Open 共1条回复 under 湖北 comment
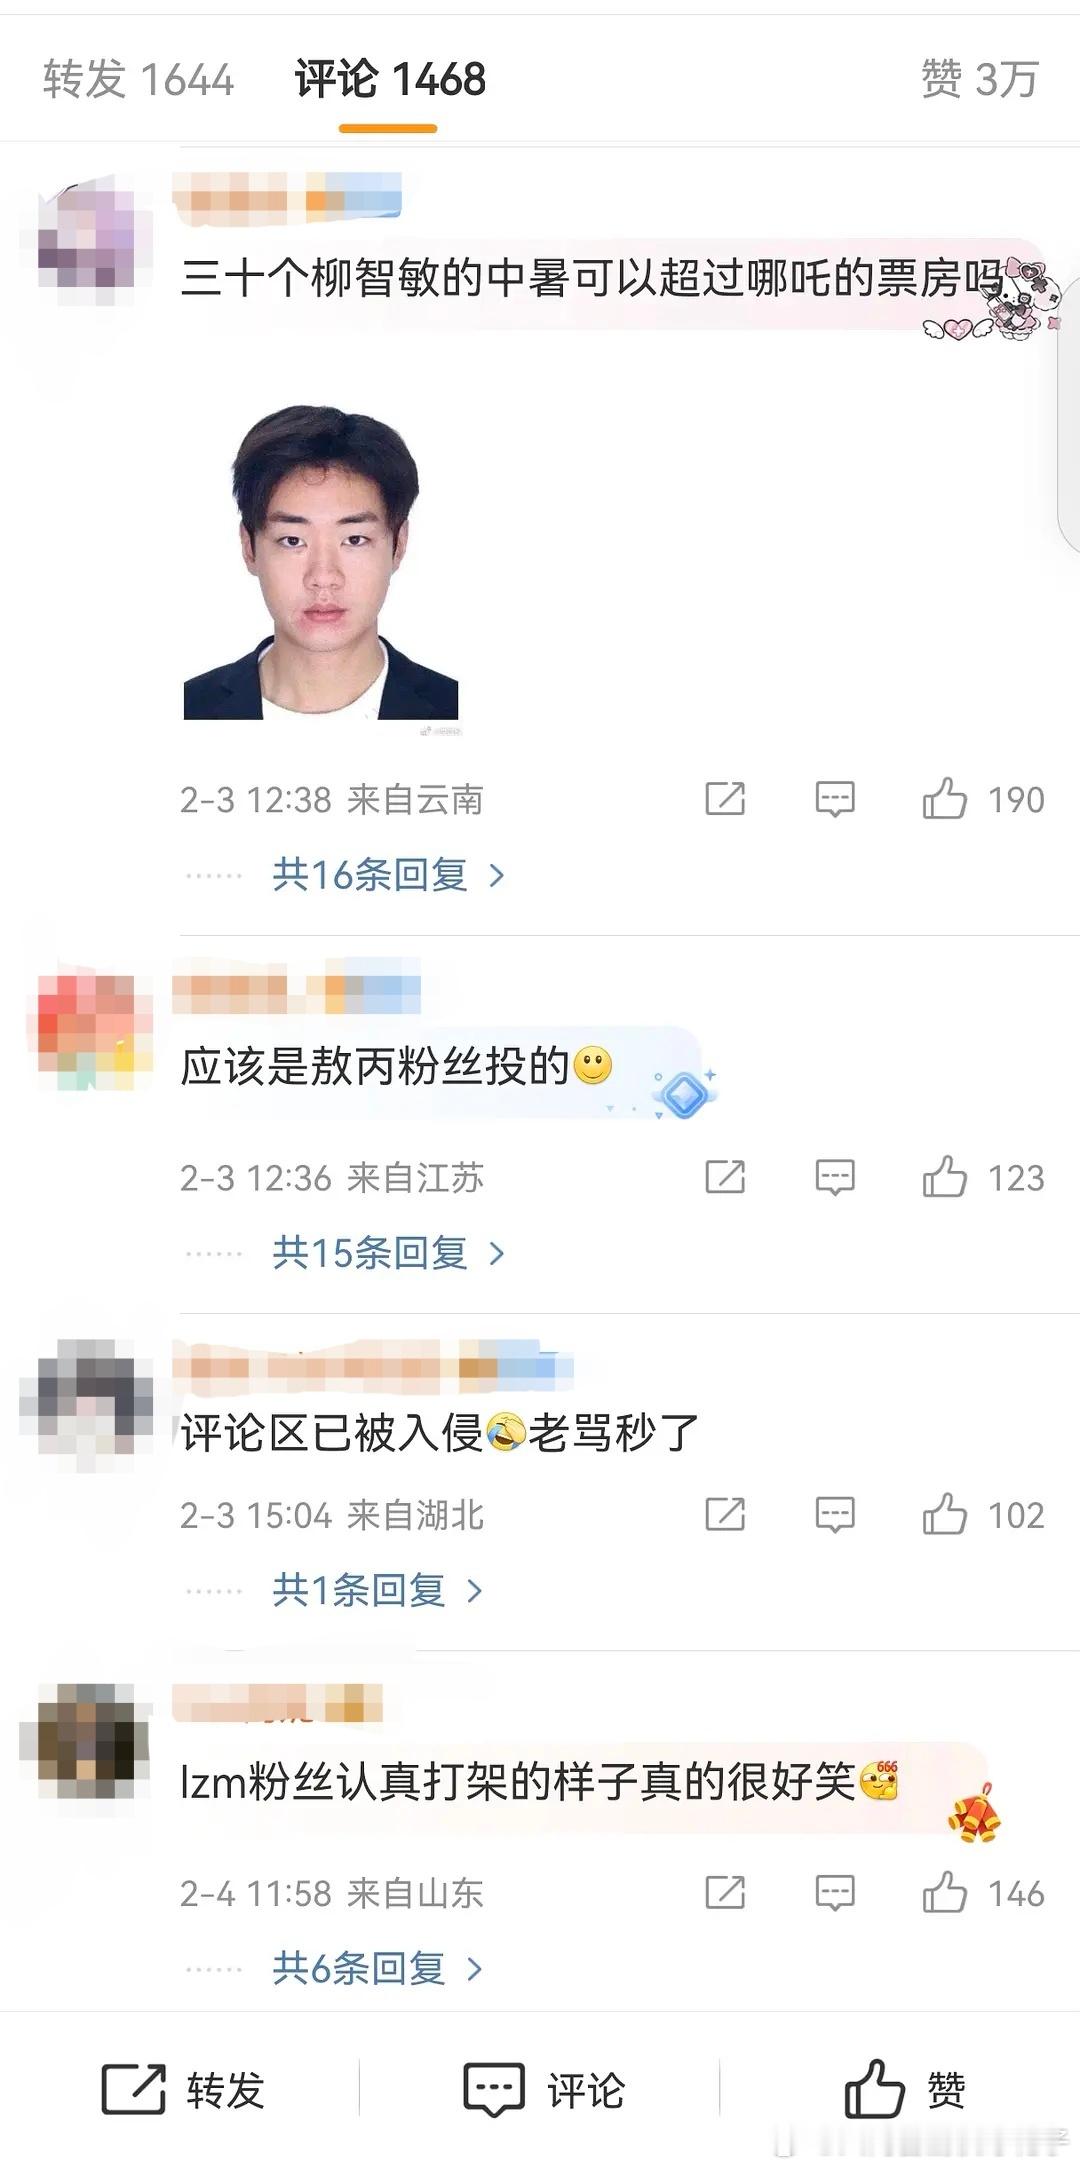 tap(377, 1590)
